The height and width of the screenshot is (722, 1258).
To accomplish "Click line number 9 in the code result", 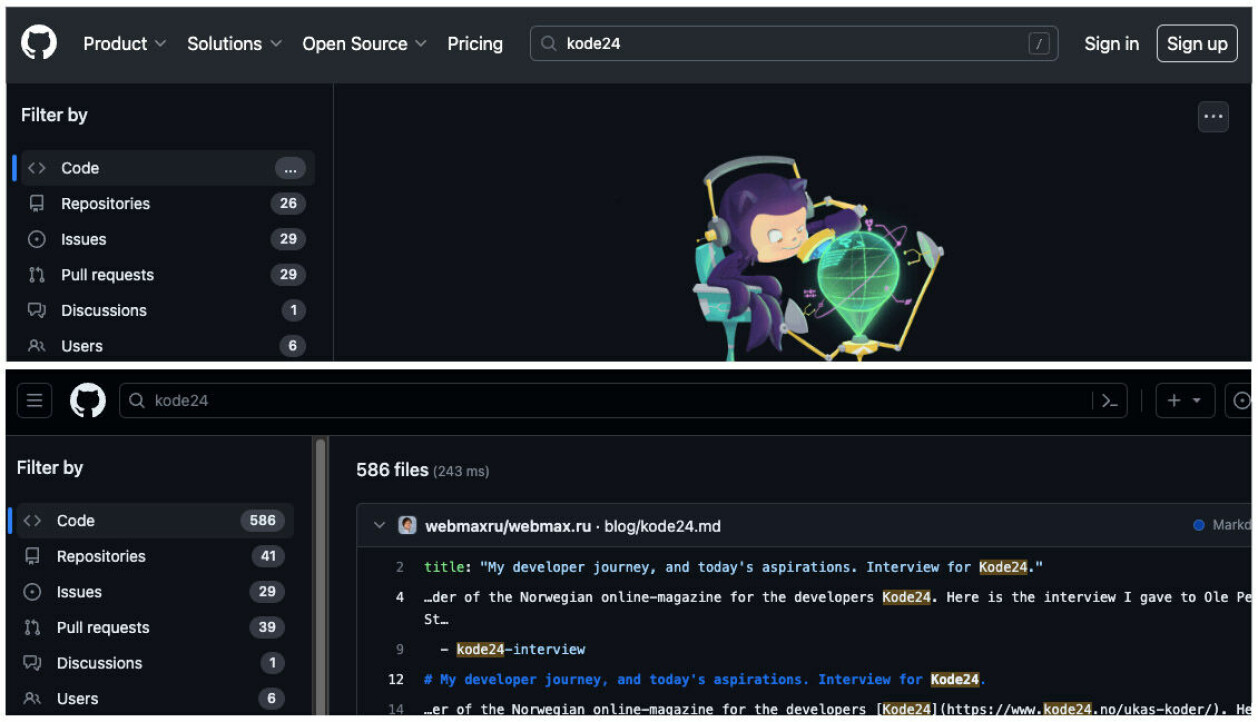I will click(x=400, y=649).
